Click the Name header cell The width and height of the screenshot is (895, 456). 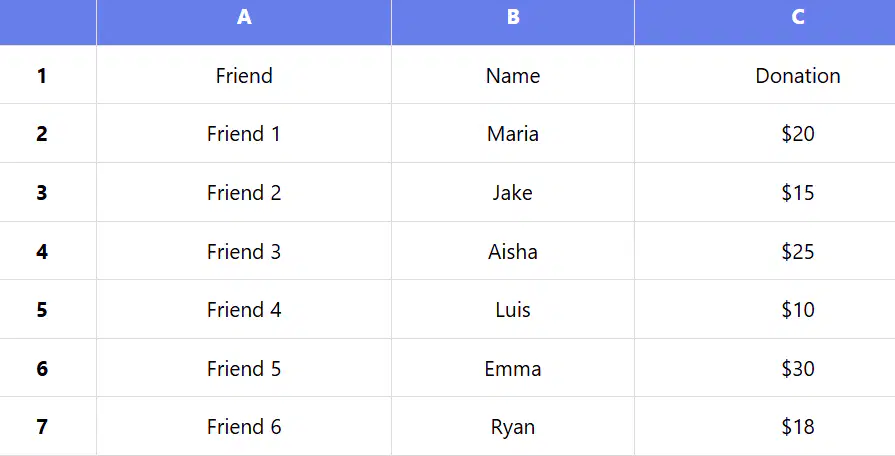pos(513,75)
